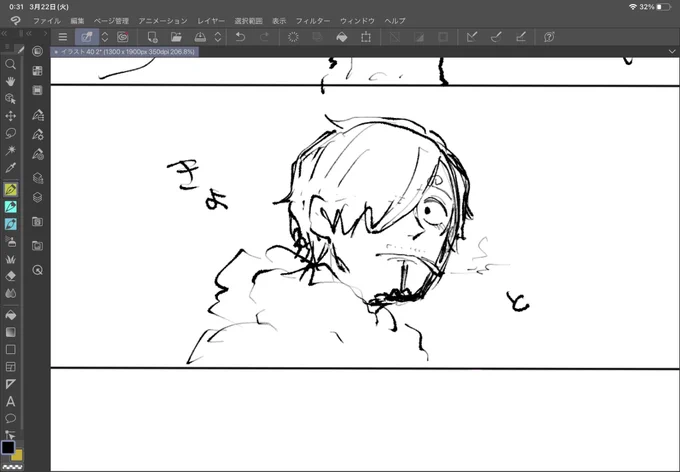Toggle the highlighted edit-mode button in command bar

pos(87,37)
